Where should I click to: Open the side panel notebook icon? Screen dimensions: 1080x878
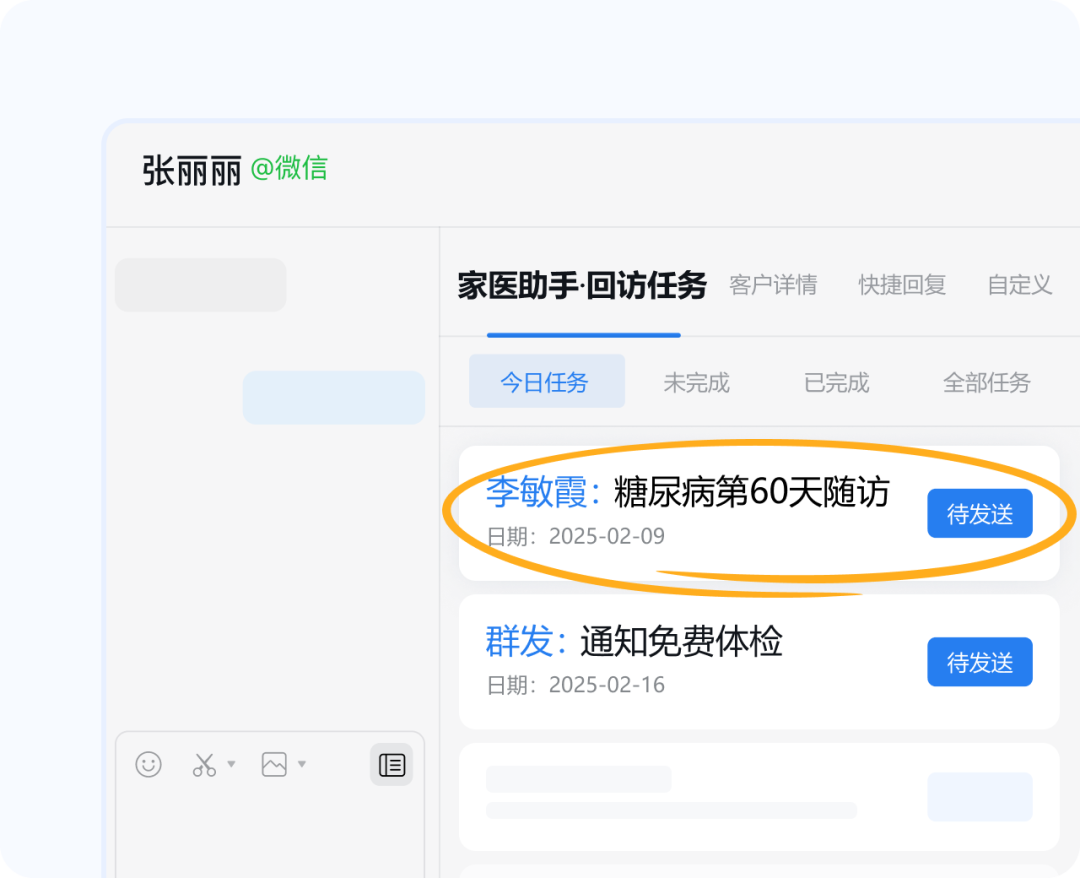(x=391, y=765)
